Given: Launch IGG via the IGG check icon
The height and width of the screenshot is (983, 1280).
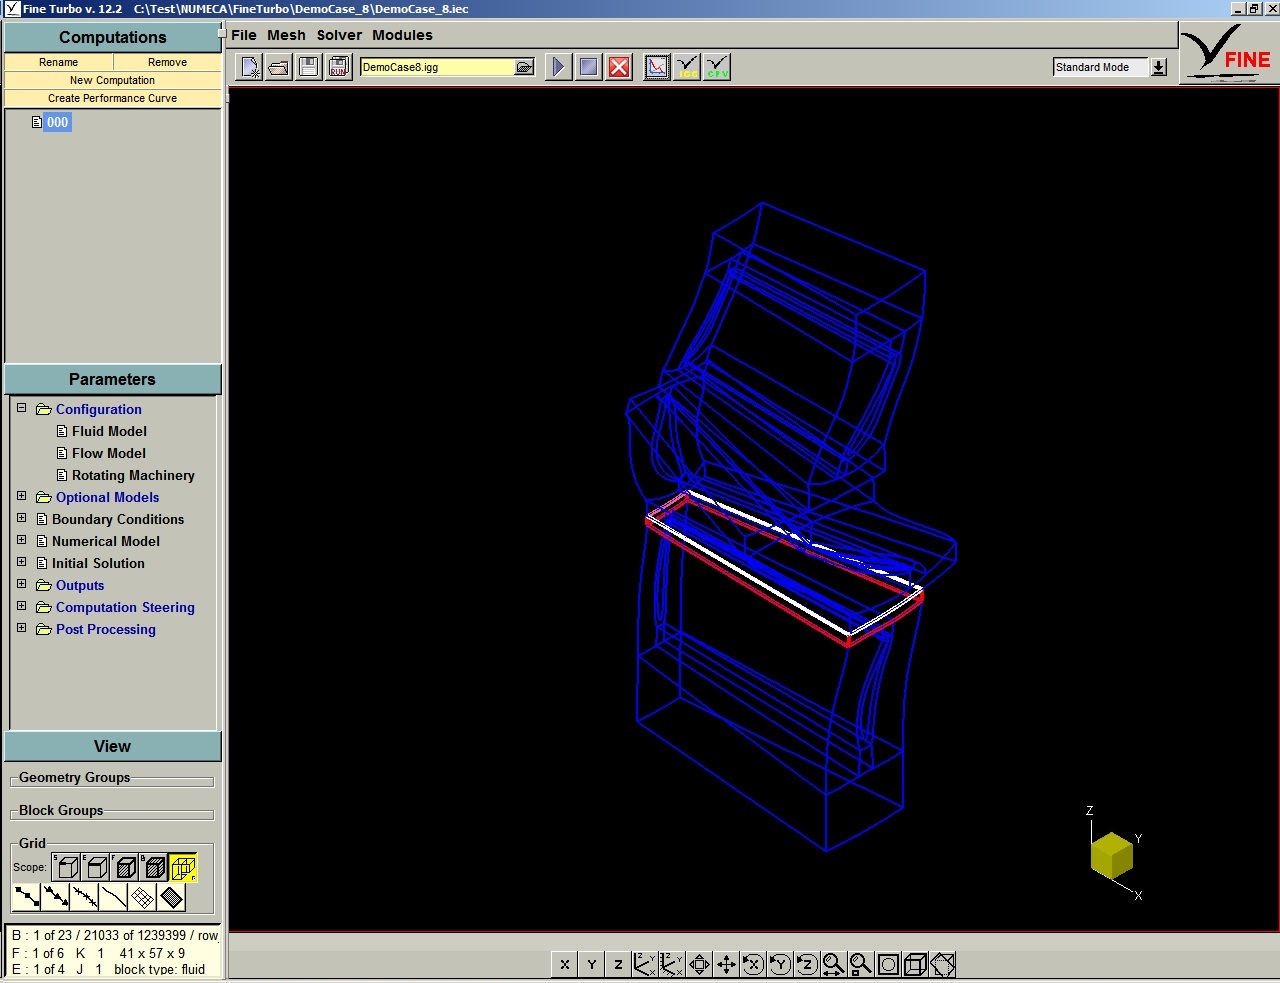Looking at the screenshot, I should click(x=687, y=67).
